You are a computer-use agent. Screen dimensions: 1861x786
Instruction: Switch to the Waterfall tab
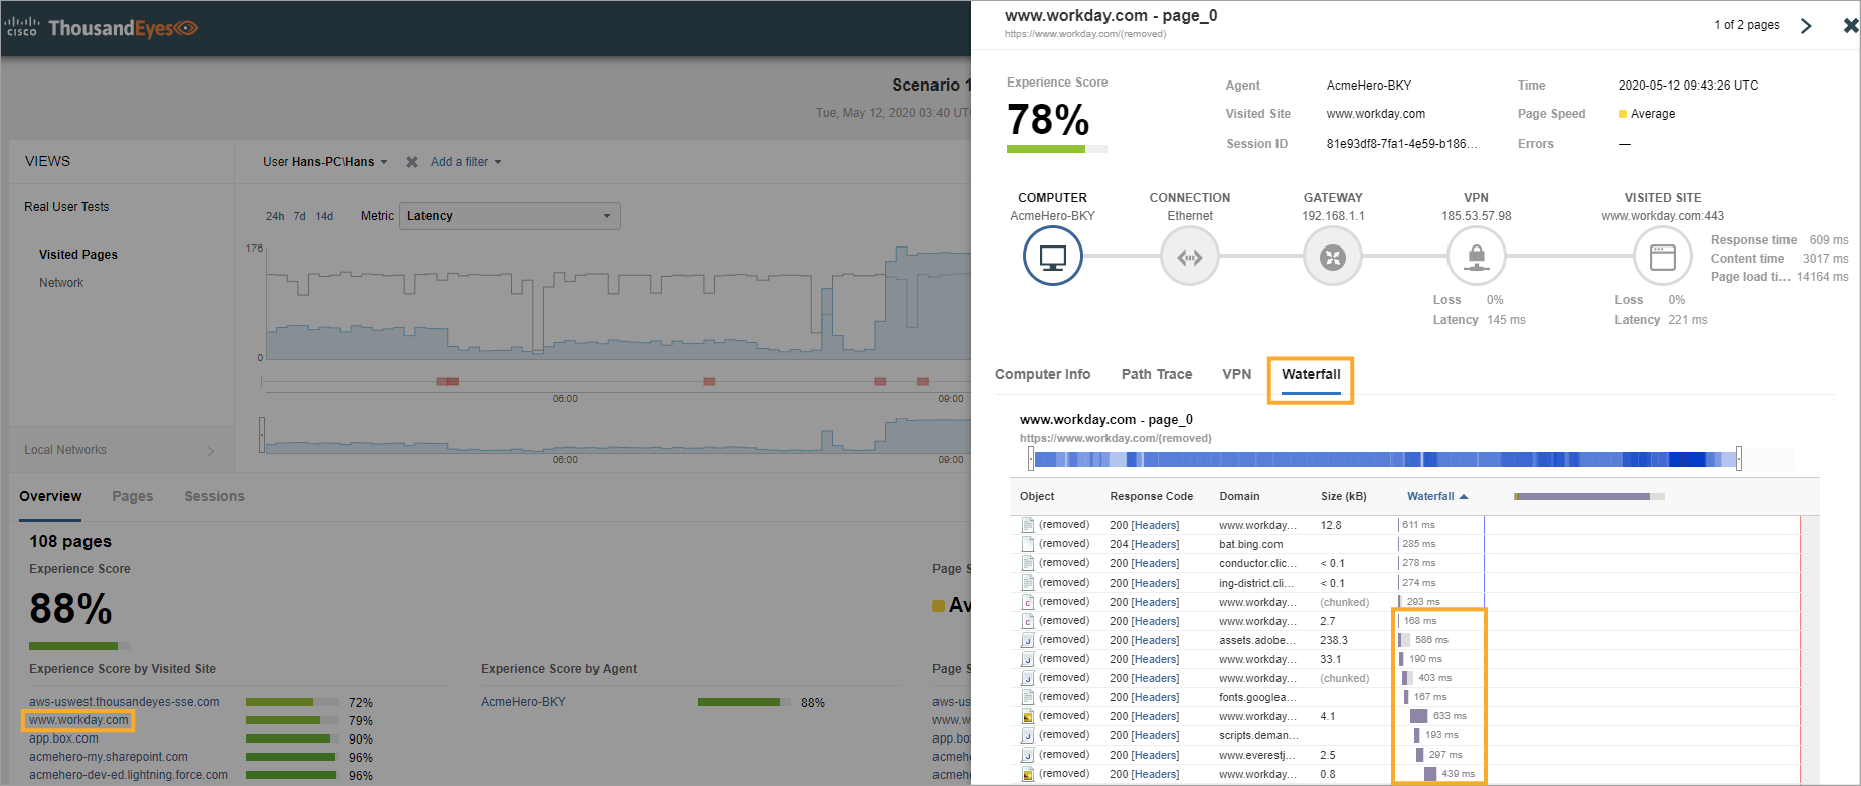tap(1310, 375)
